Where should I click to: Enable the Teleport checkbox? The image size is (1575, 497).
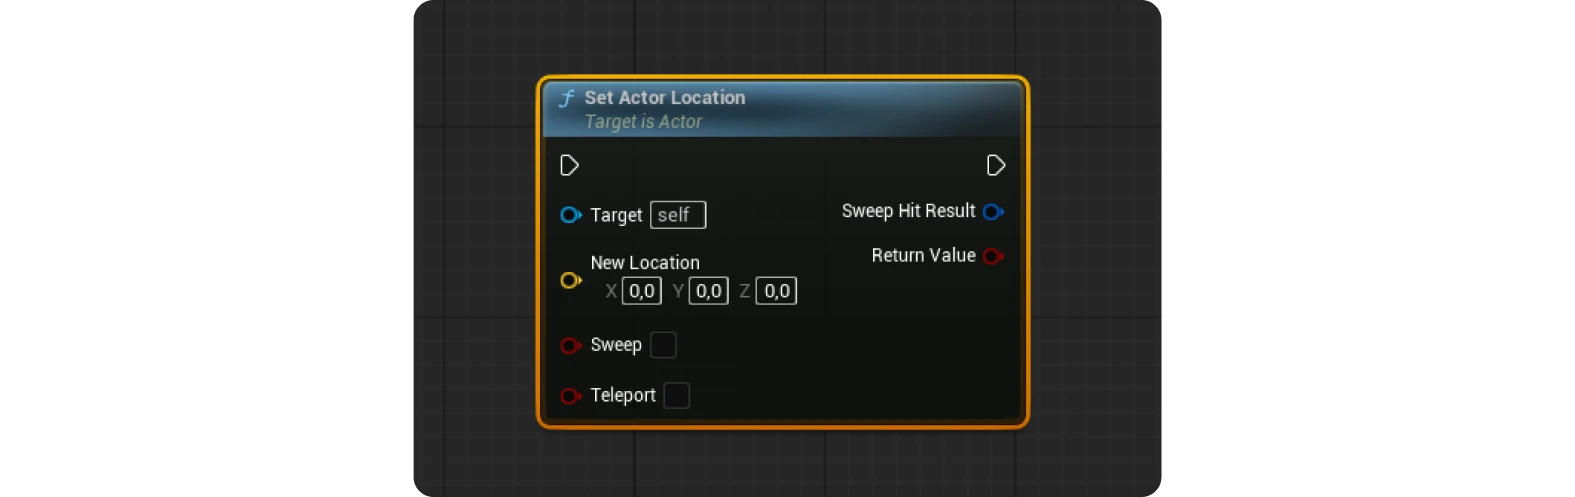(x=677, y=395)
